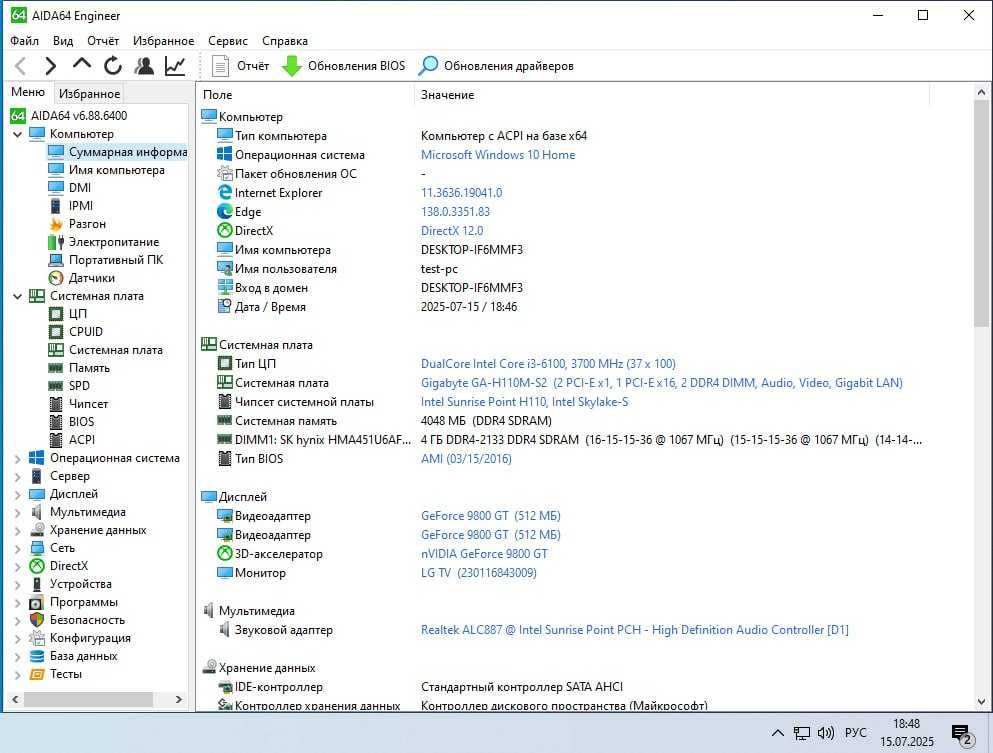This screenshot has width=993, height=753.
Task: Click the green BIOS update arrow icon
Action: pyautogui.click(x=291, y=66)
